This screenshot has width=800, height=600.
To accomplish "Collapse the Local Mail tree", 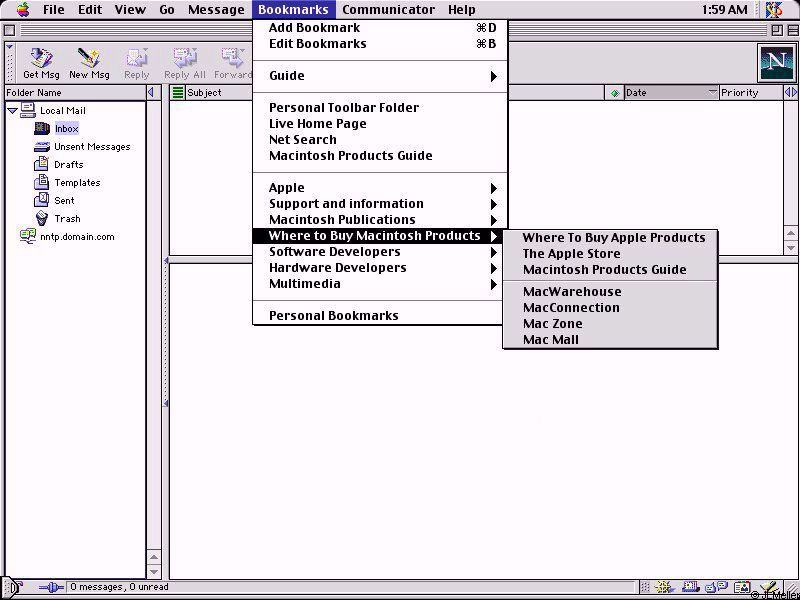I will 12,111.
